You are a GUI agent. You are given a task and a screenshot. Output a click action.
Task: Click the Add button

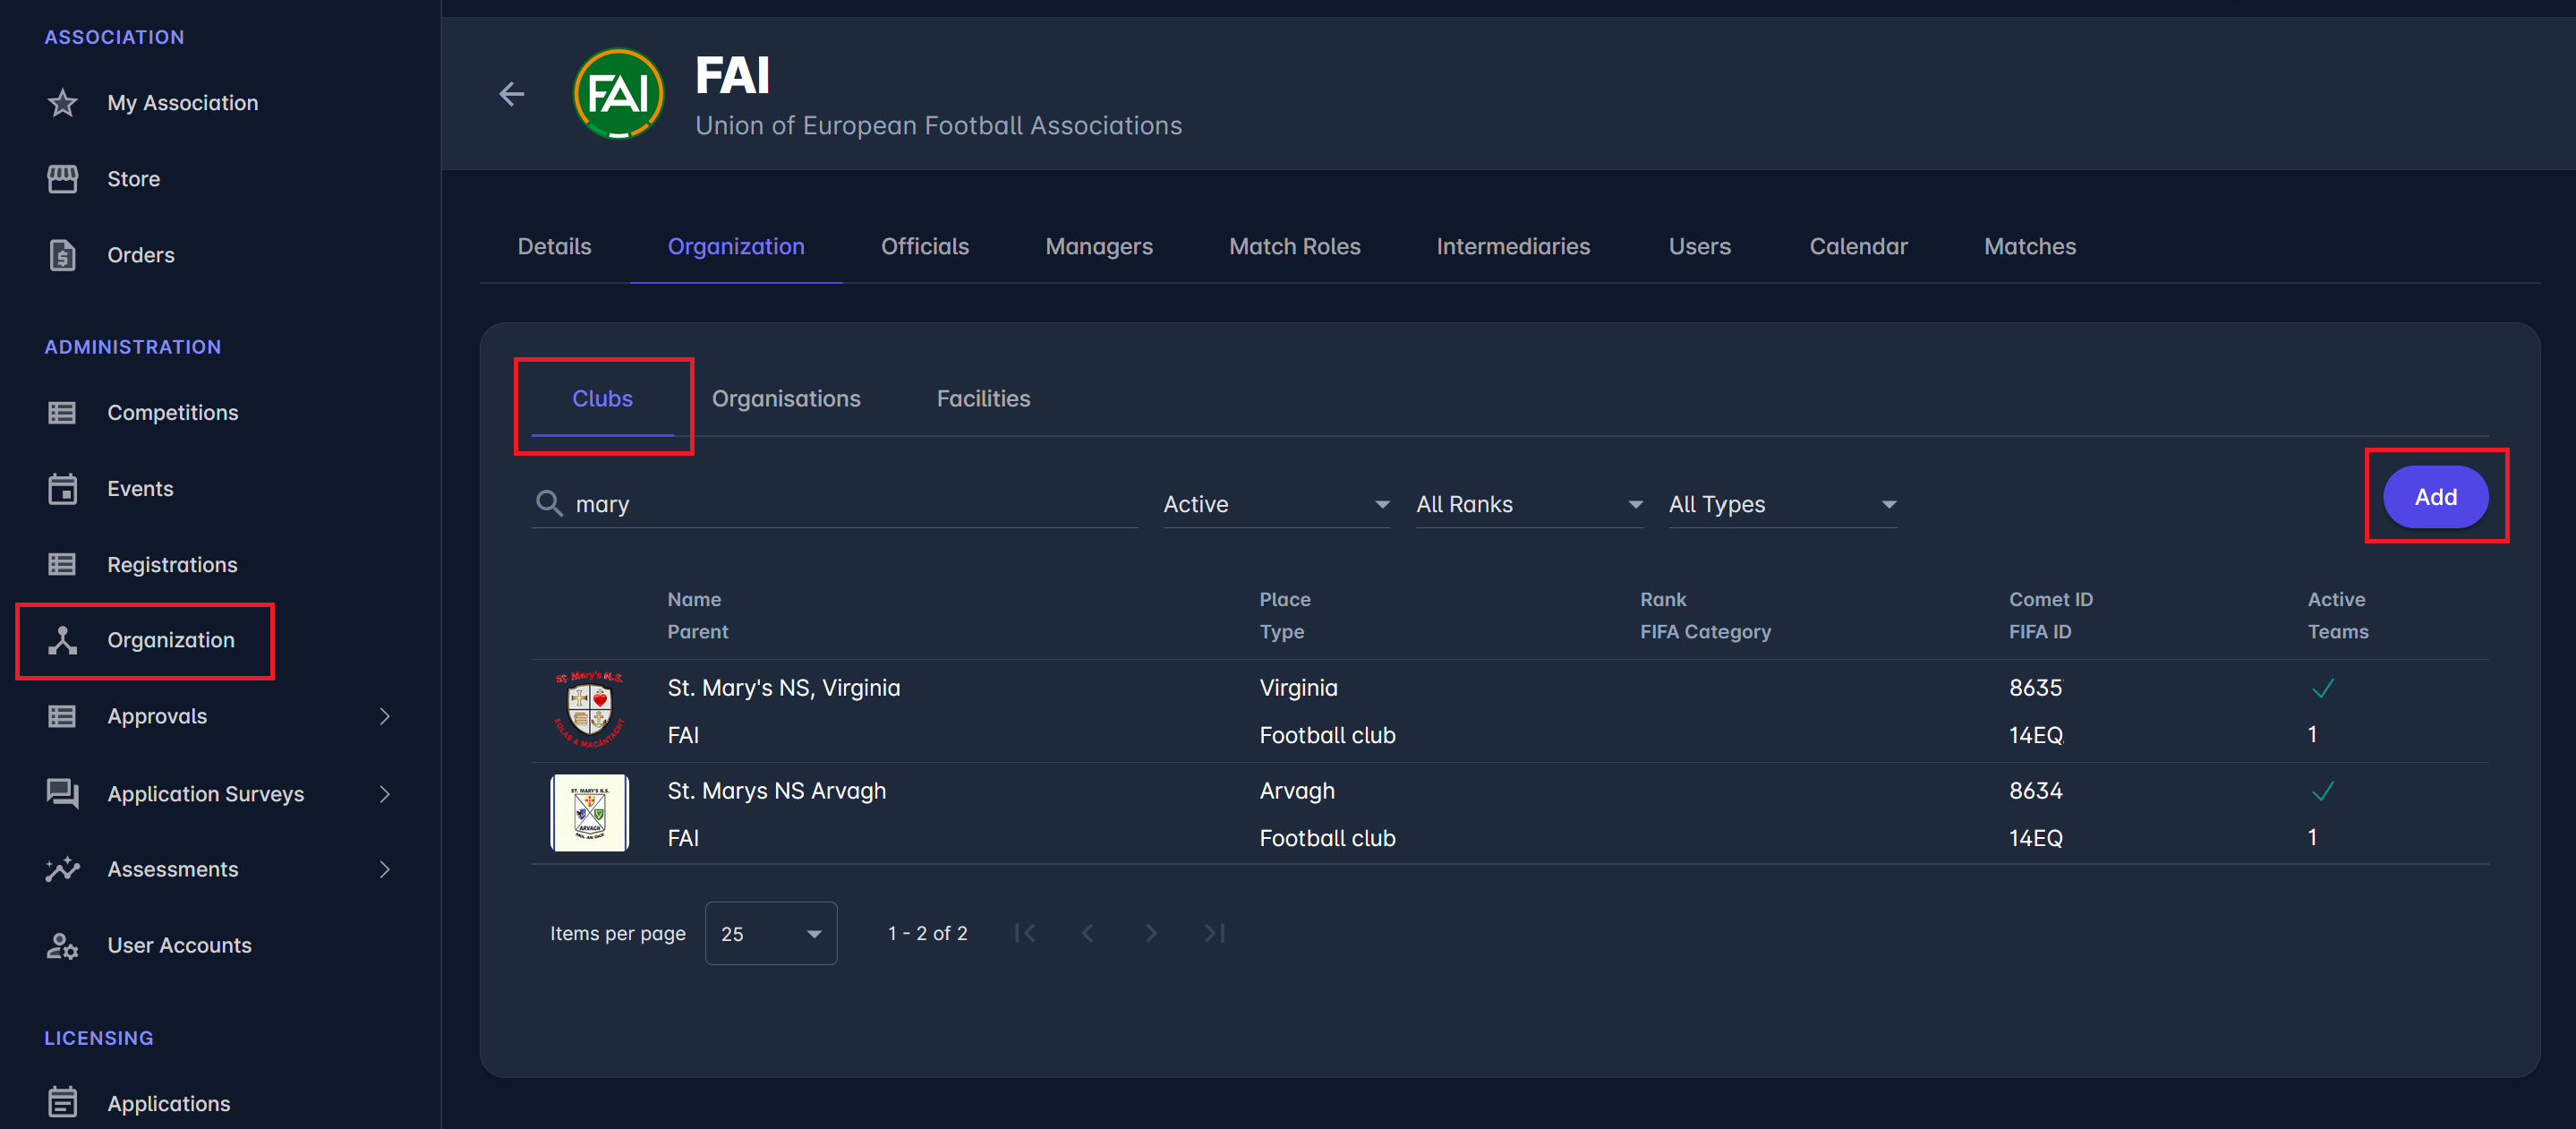tap(2436, 497)
